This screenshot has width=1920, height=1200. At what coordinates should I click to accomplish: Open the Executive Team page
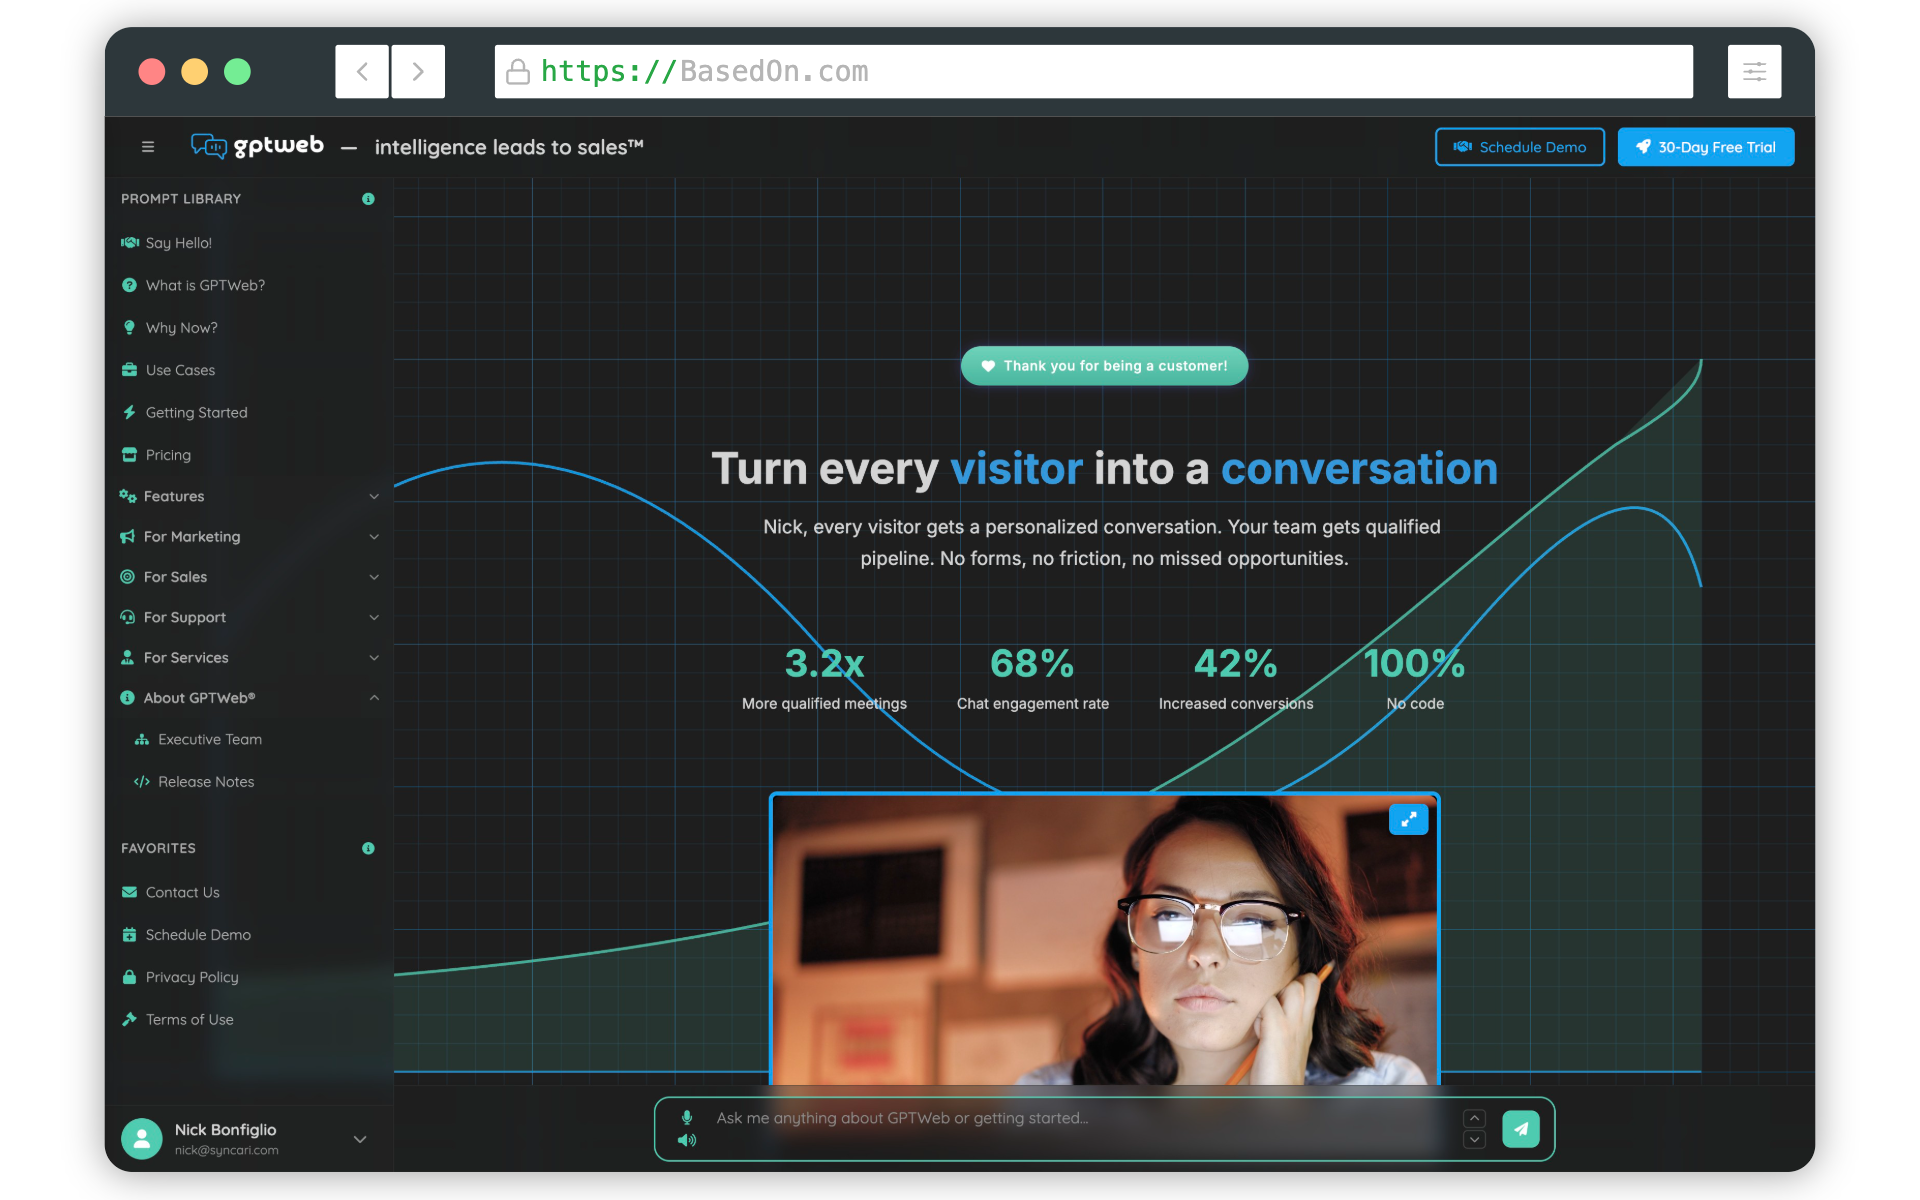198,739
